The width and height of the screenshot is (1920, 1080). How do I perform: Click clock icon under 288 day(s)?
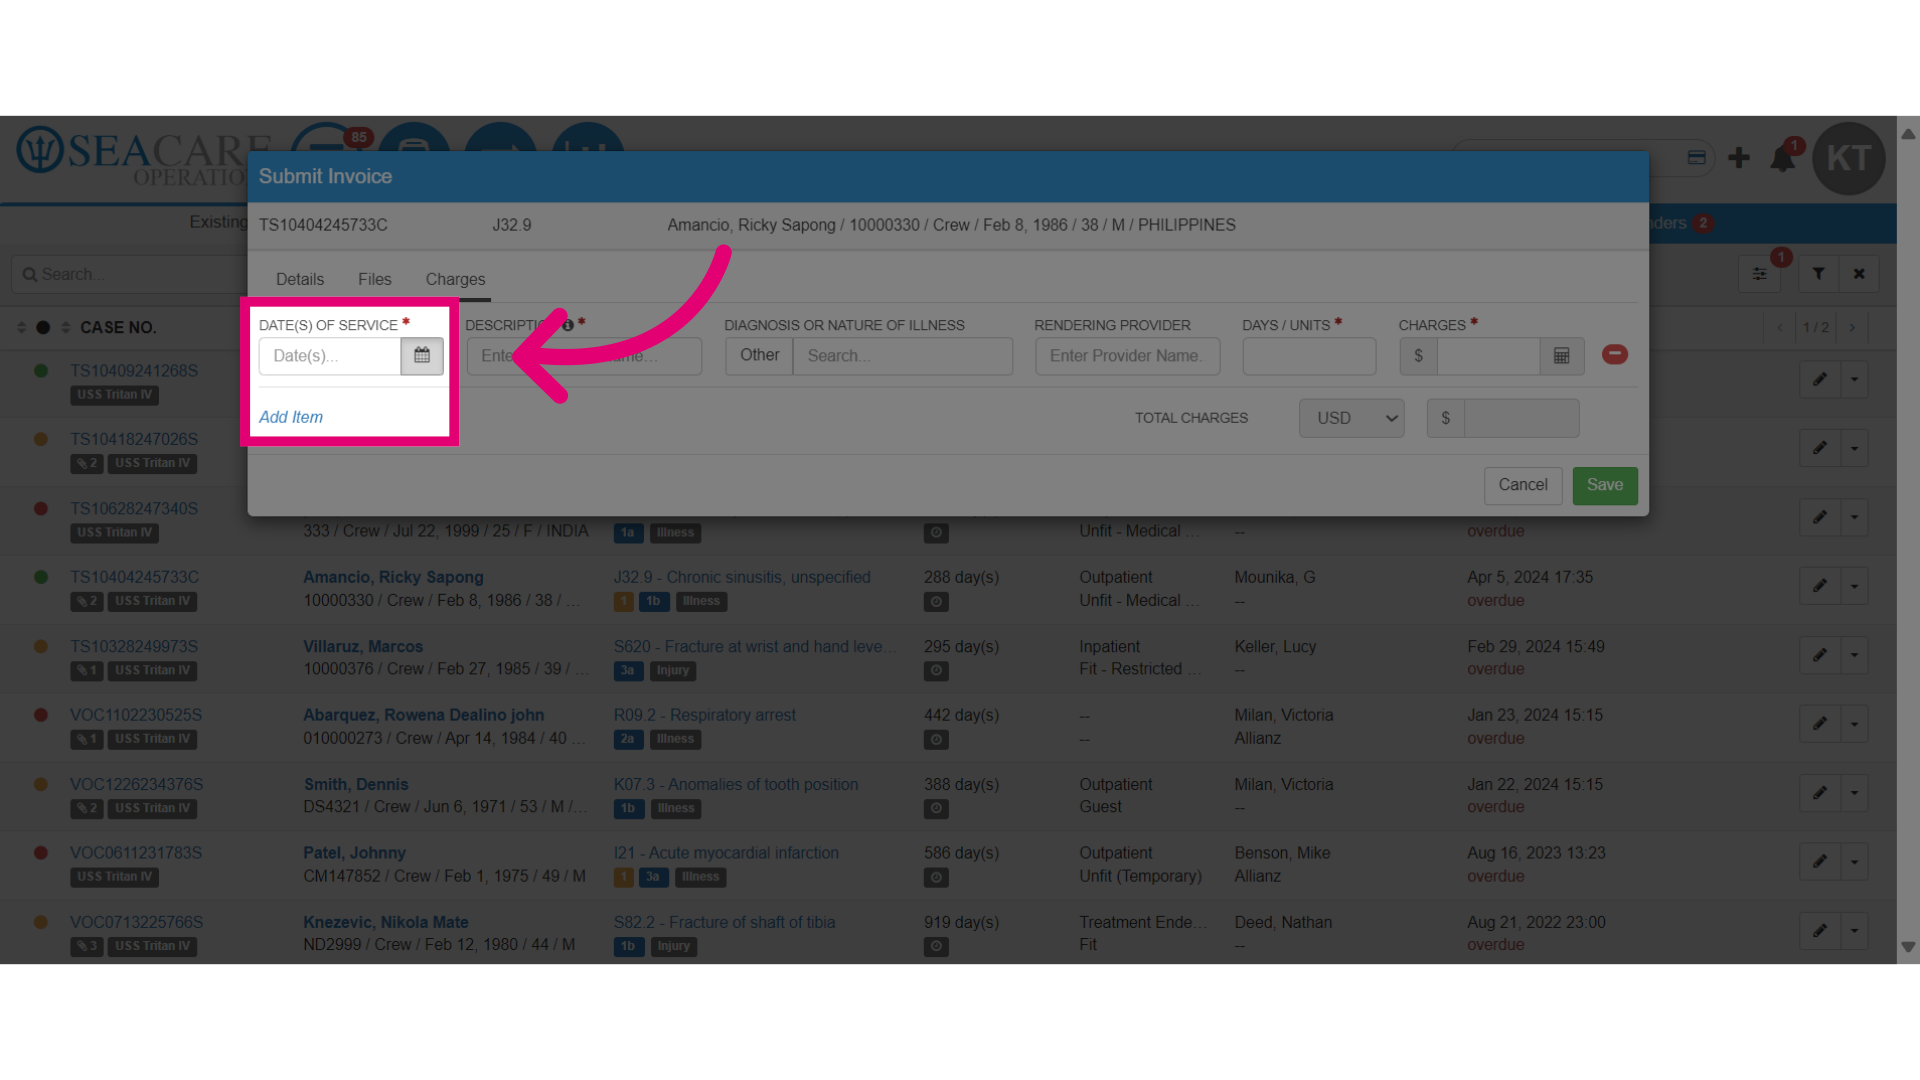pos(936,602)
